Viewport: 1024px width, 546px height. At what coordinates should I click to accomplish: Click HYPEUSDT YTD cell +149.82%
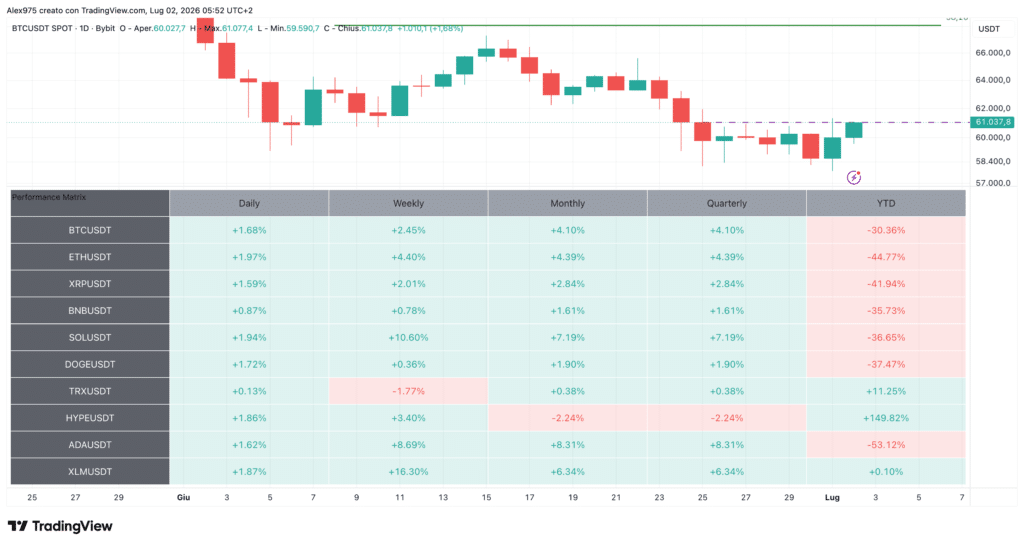click(886, 417)
